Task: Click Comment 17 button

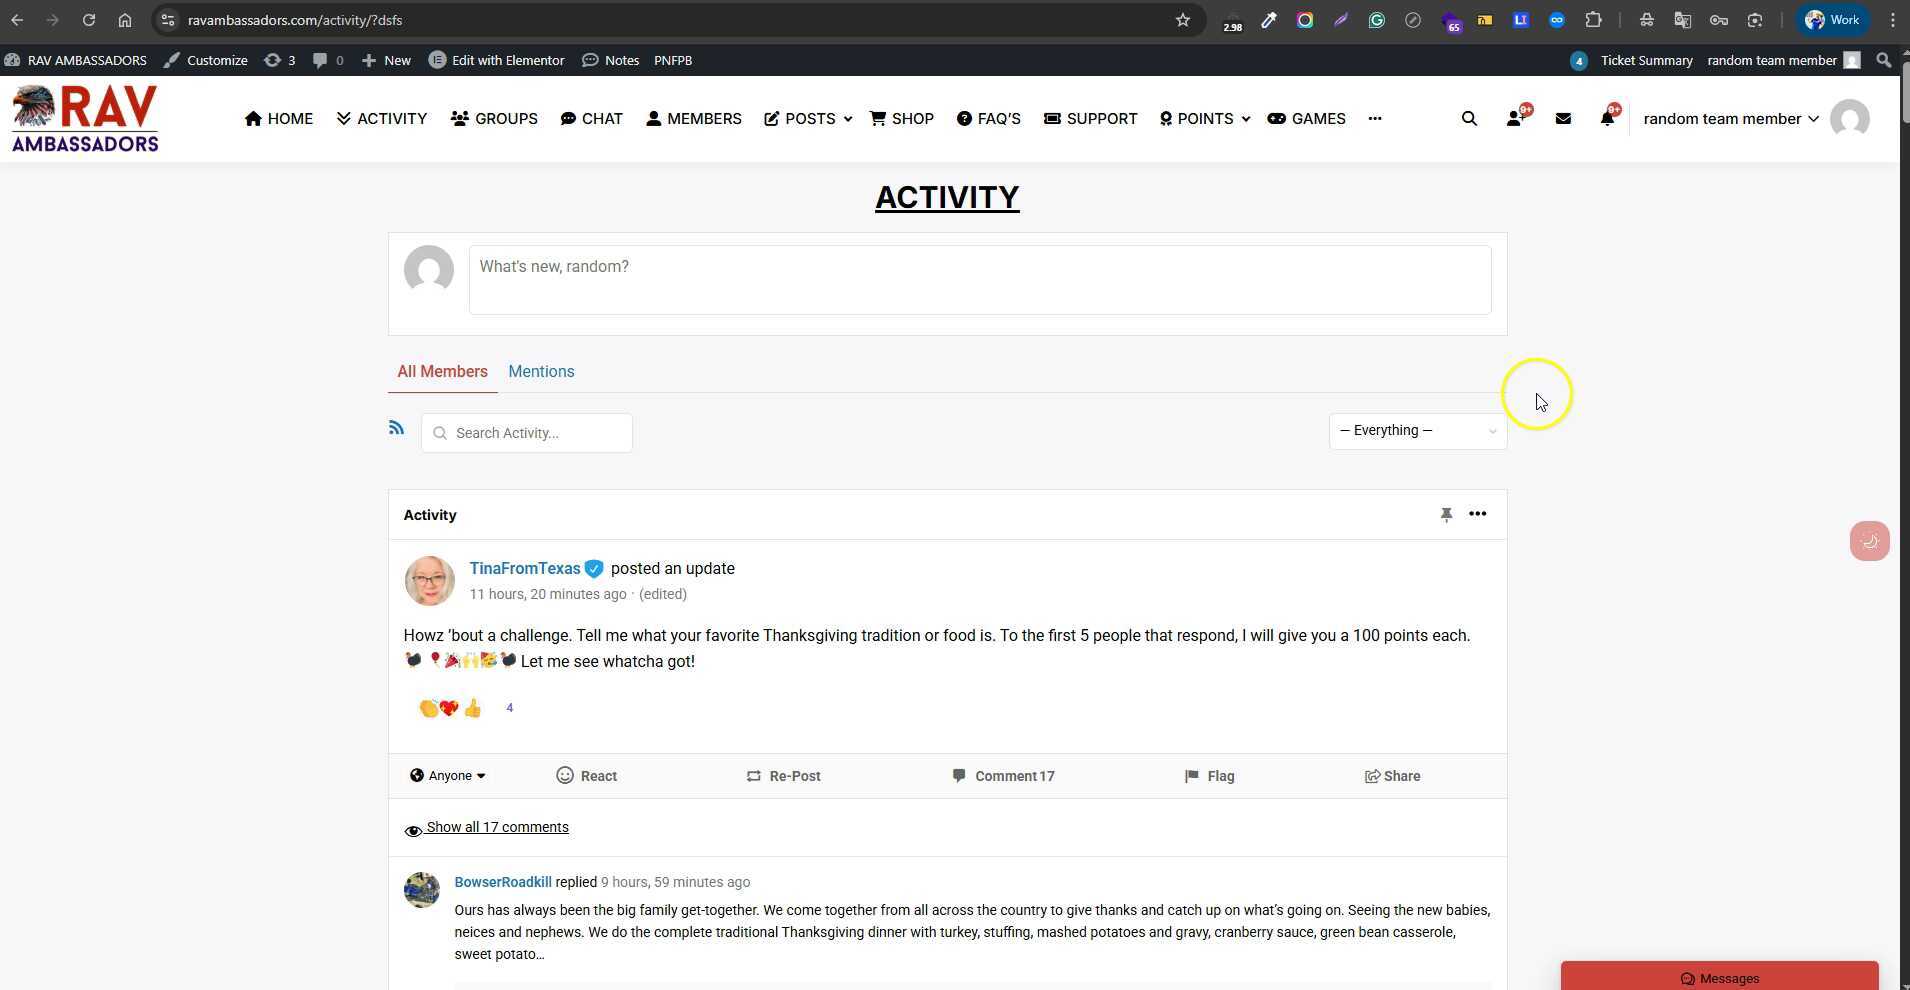Action: click(1003, 776)
